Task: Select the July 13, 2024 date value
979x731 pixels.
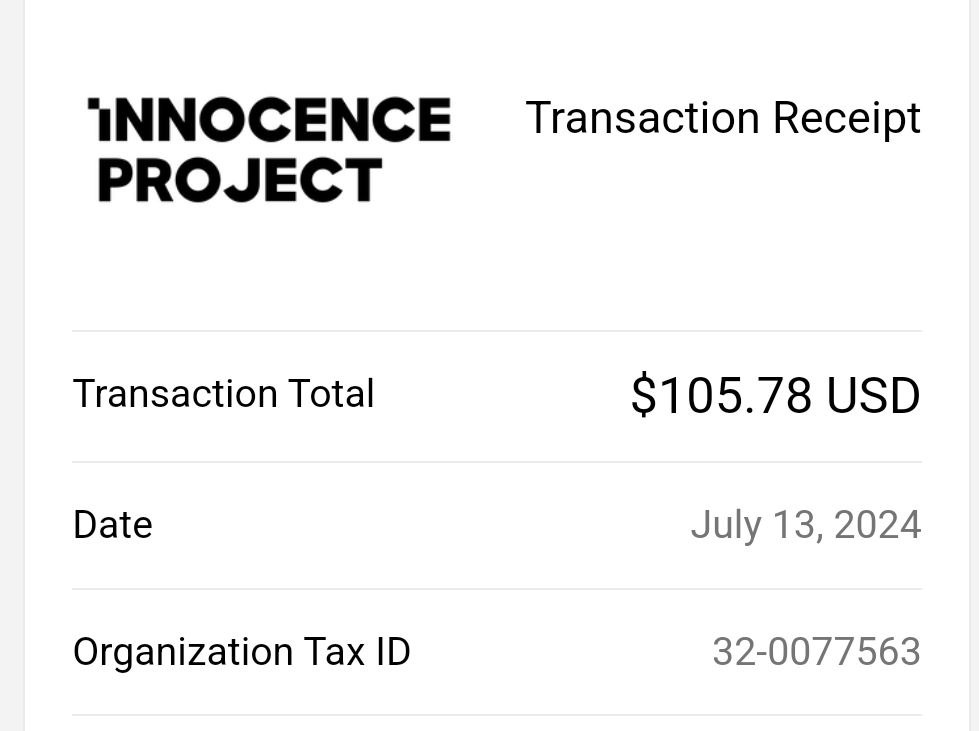Action: pyautogui.click(x=805, y=525)
